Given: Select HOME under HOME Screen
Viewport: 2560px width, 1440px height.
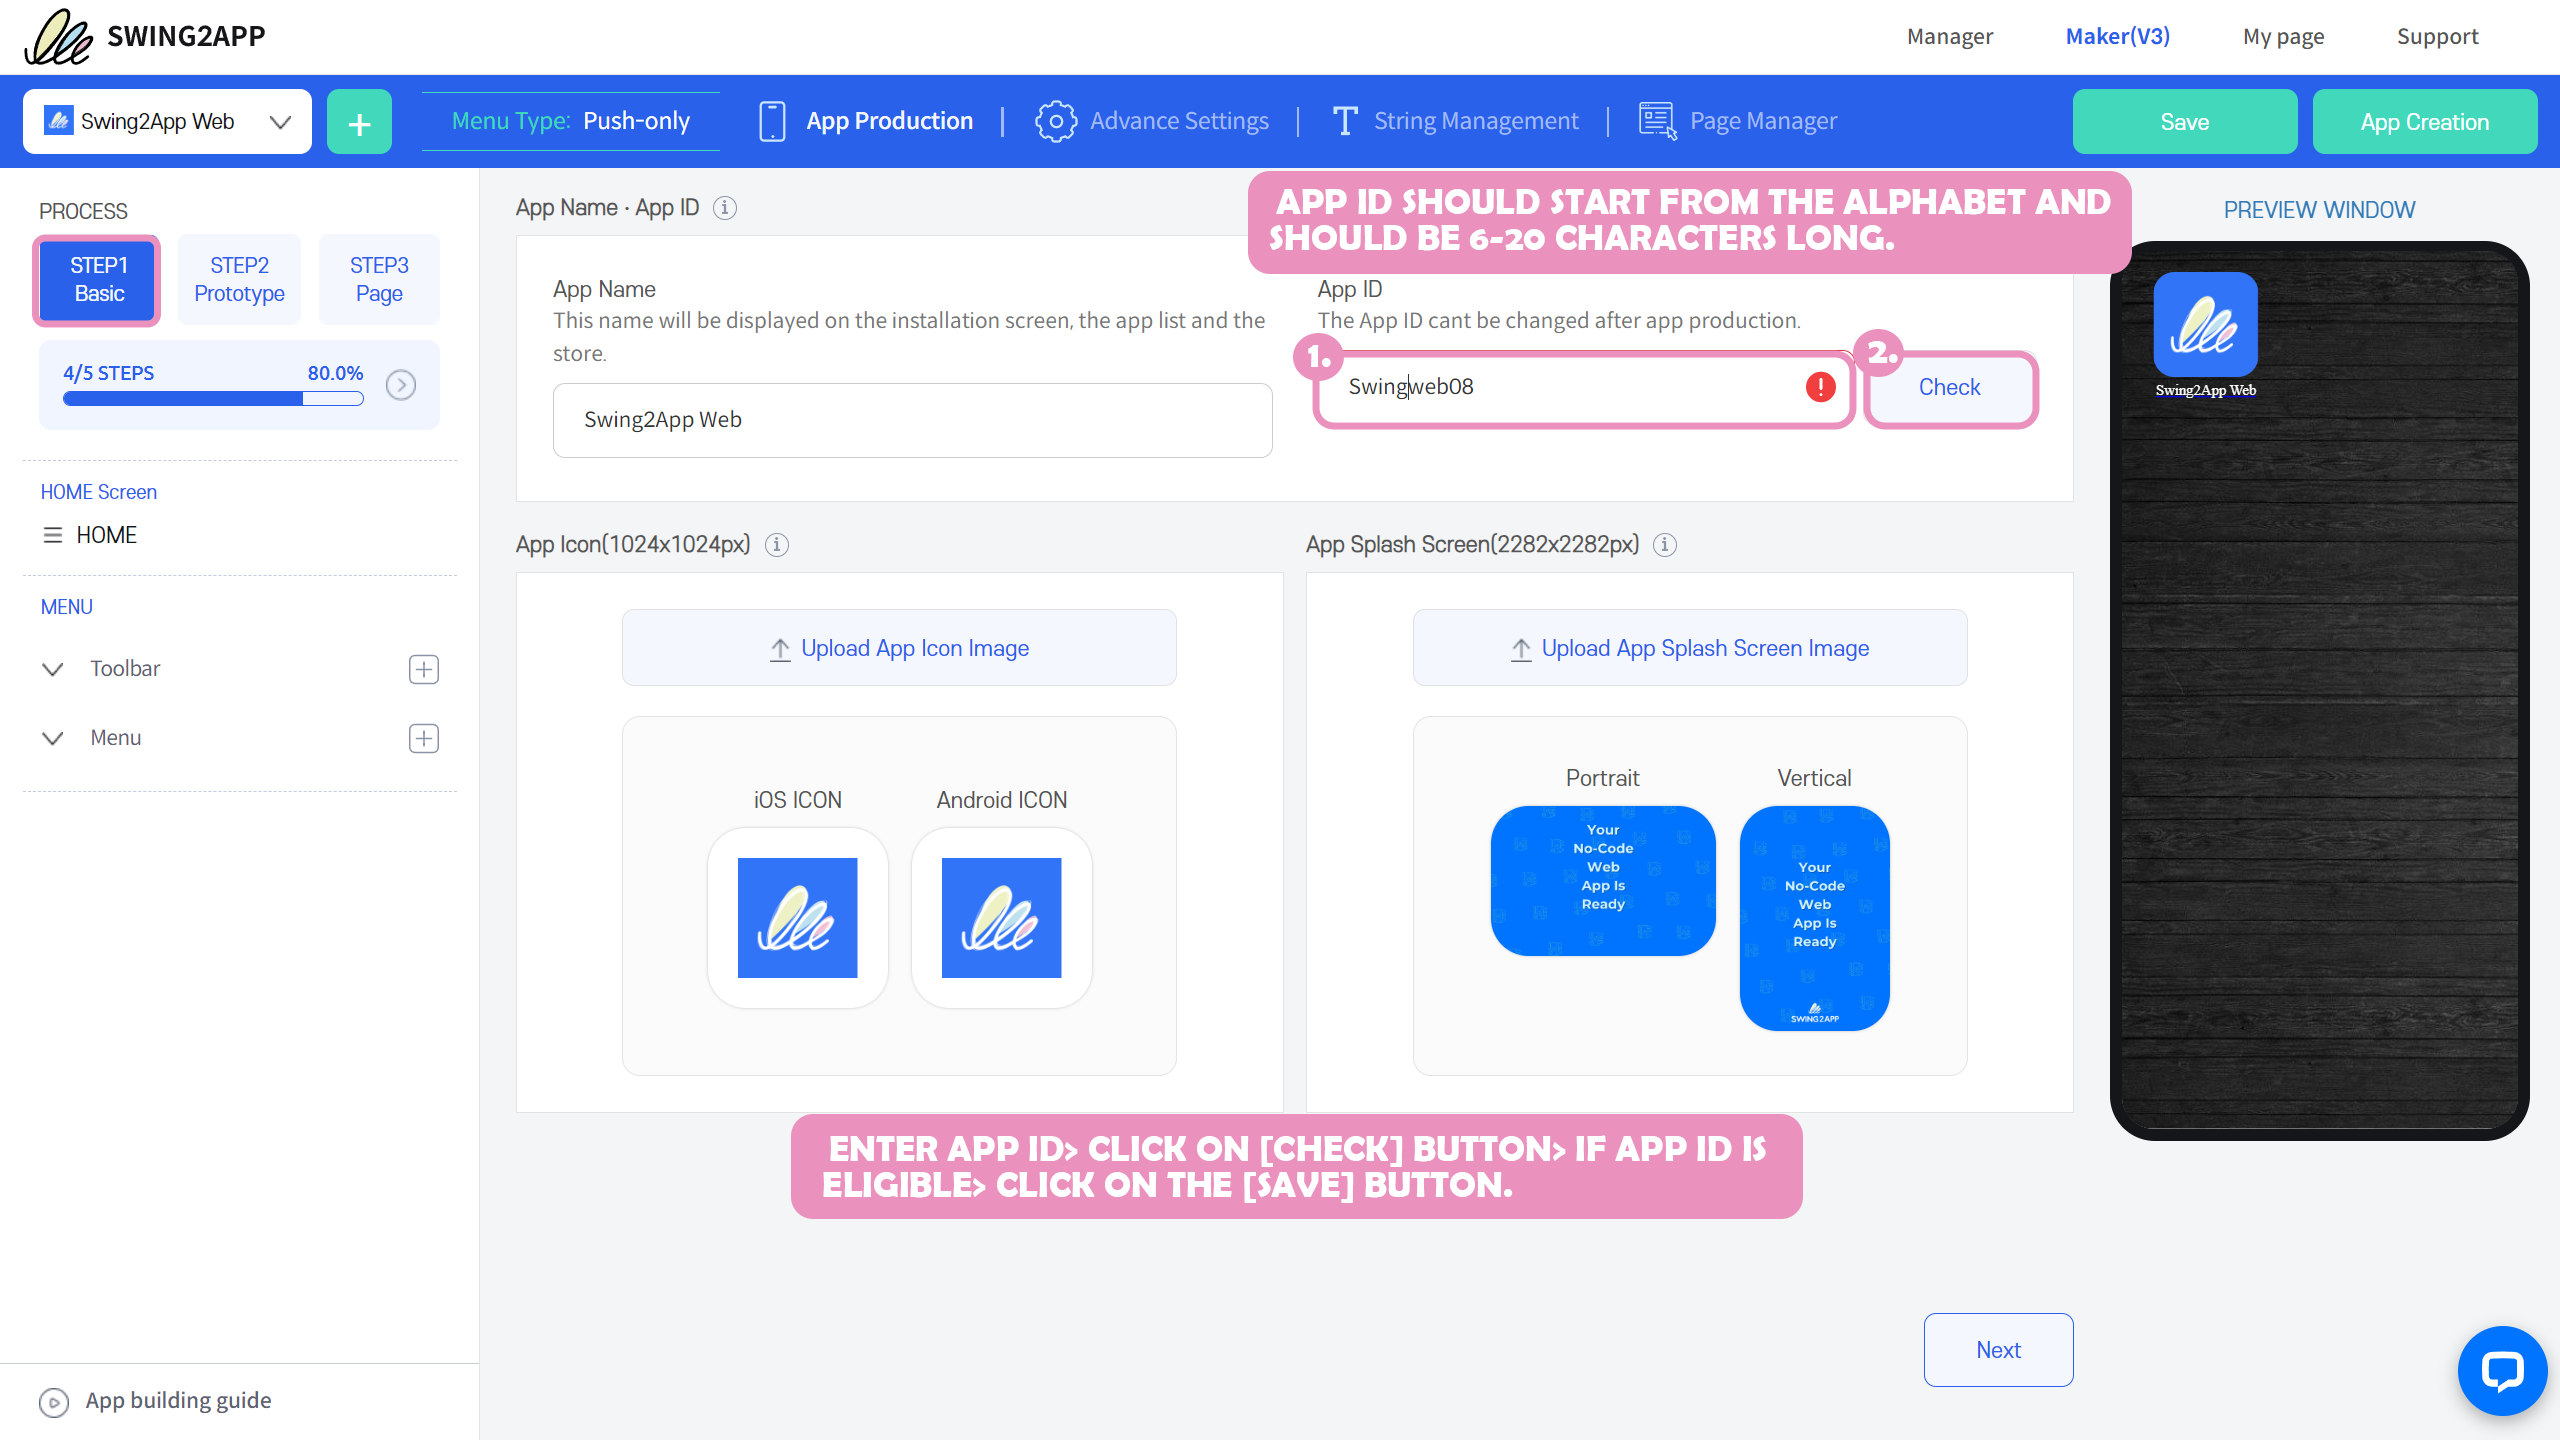Looking at the screenshot, I should 106,535.
